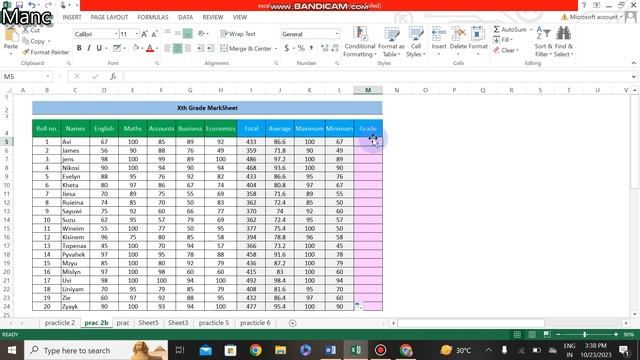Set middle vertical alignment

tap(178, 33)
